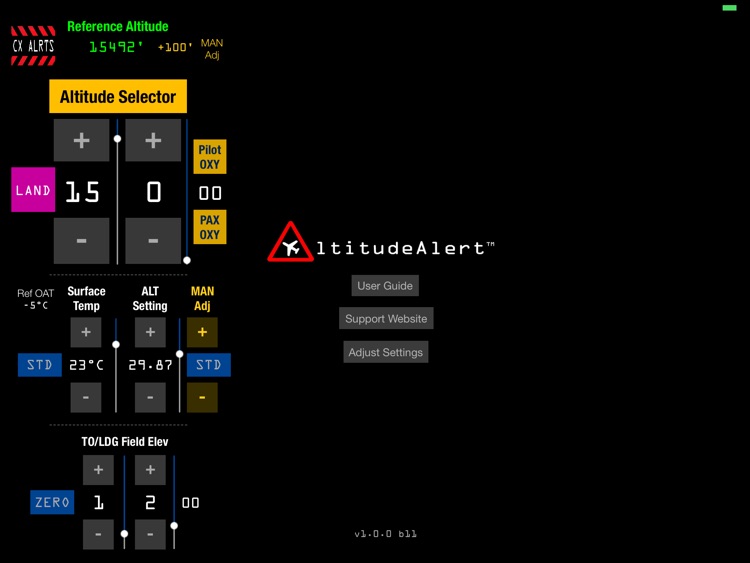The image size is (750, 563).
Task: Click the AltitudeAlert airplane triangle logo
Action: [290, 242]
